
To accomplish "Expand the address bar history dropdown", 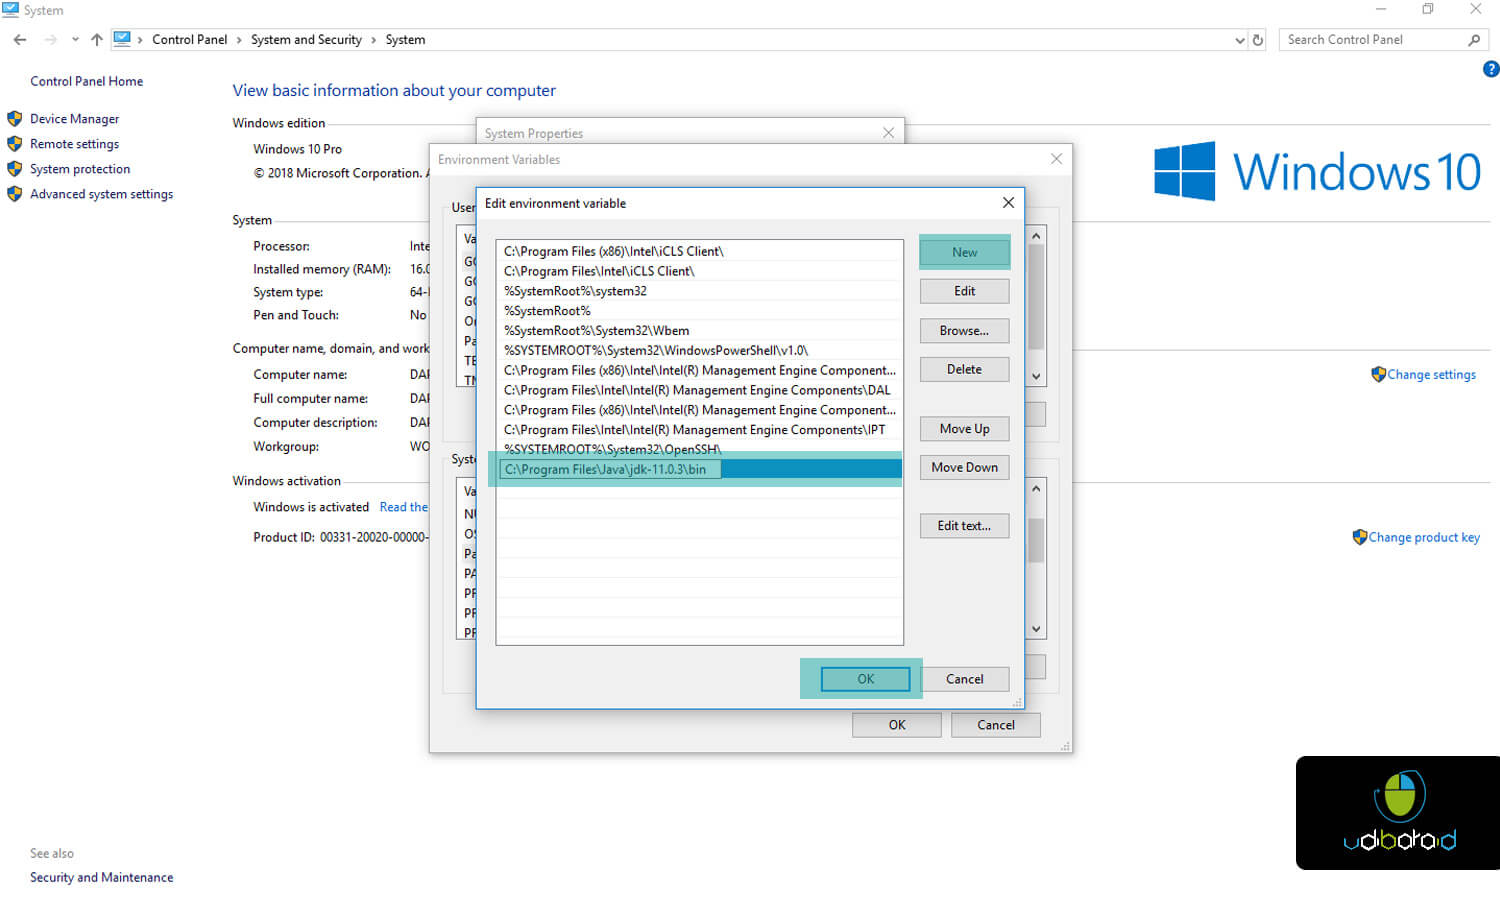I will tap(1240, 40).
